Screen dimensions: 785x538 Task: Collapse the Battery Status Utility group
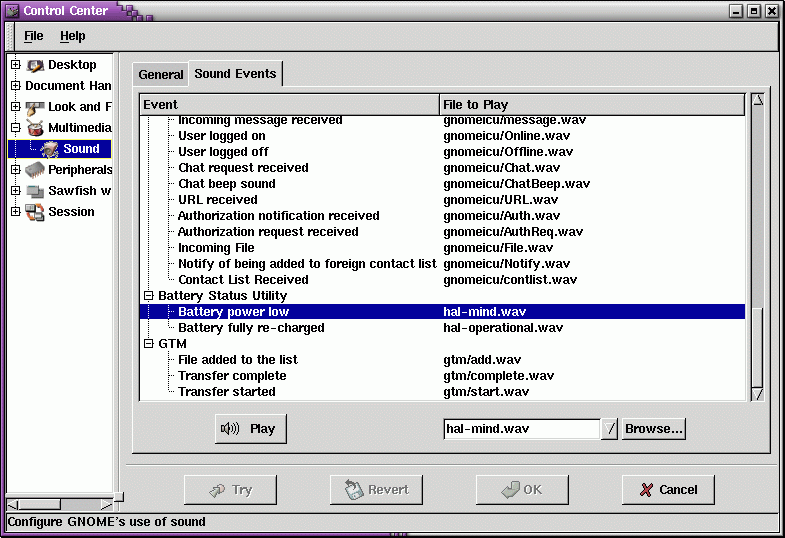point(149,296)
